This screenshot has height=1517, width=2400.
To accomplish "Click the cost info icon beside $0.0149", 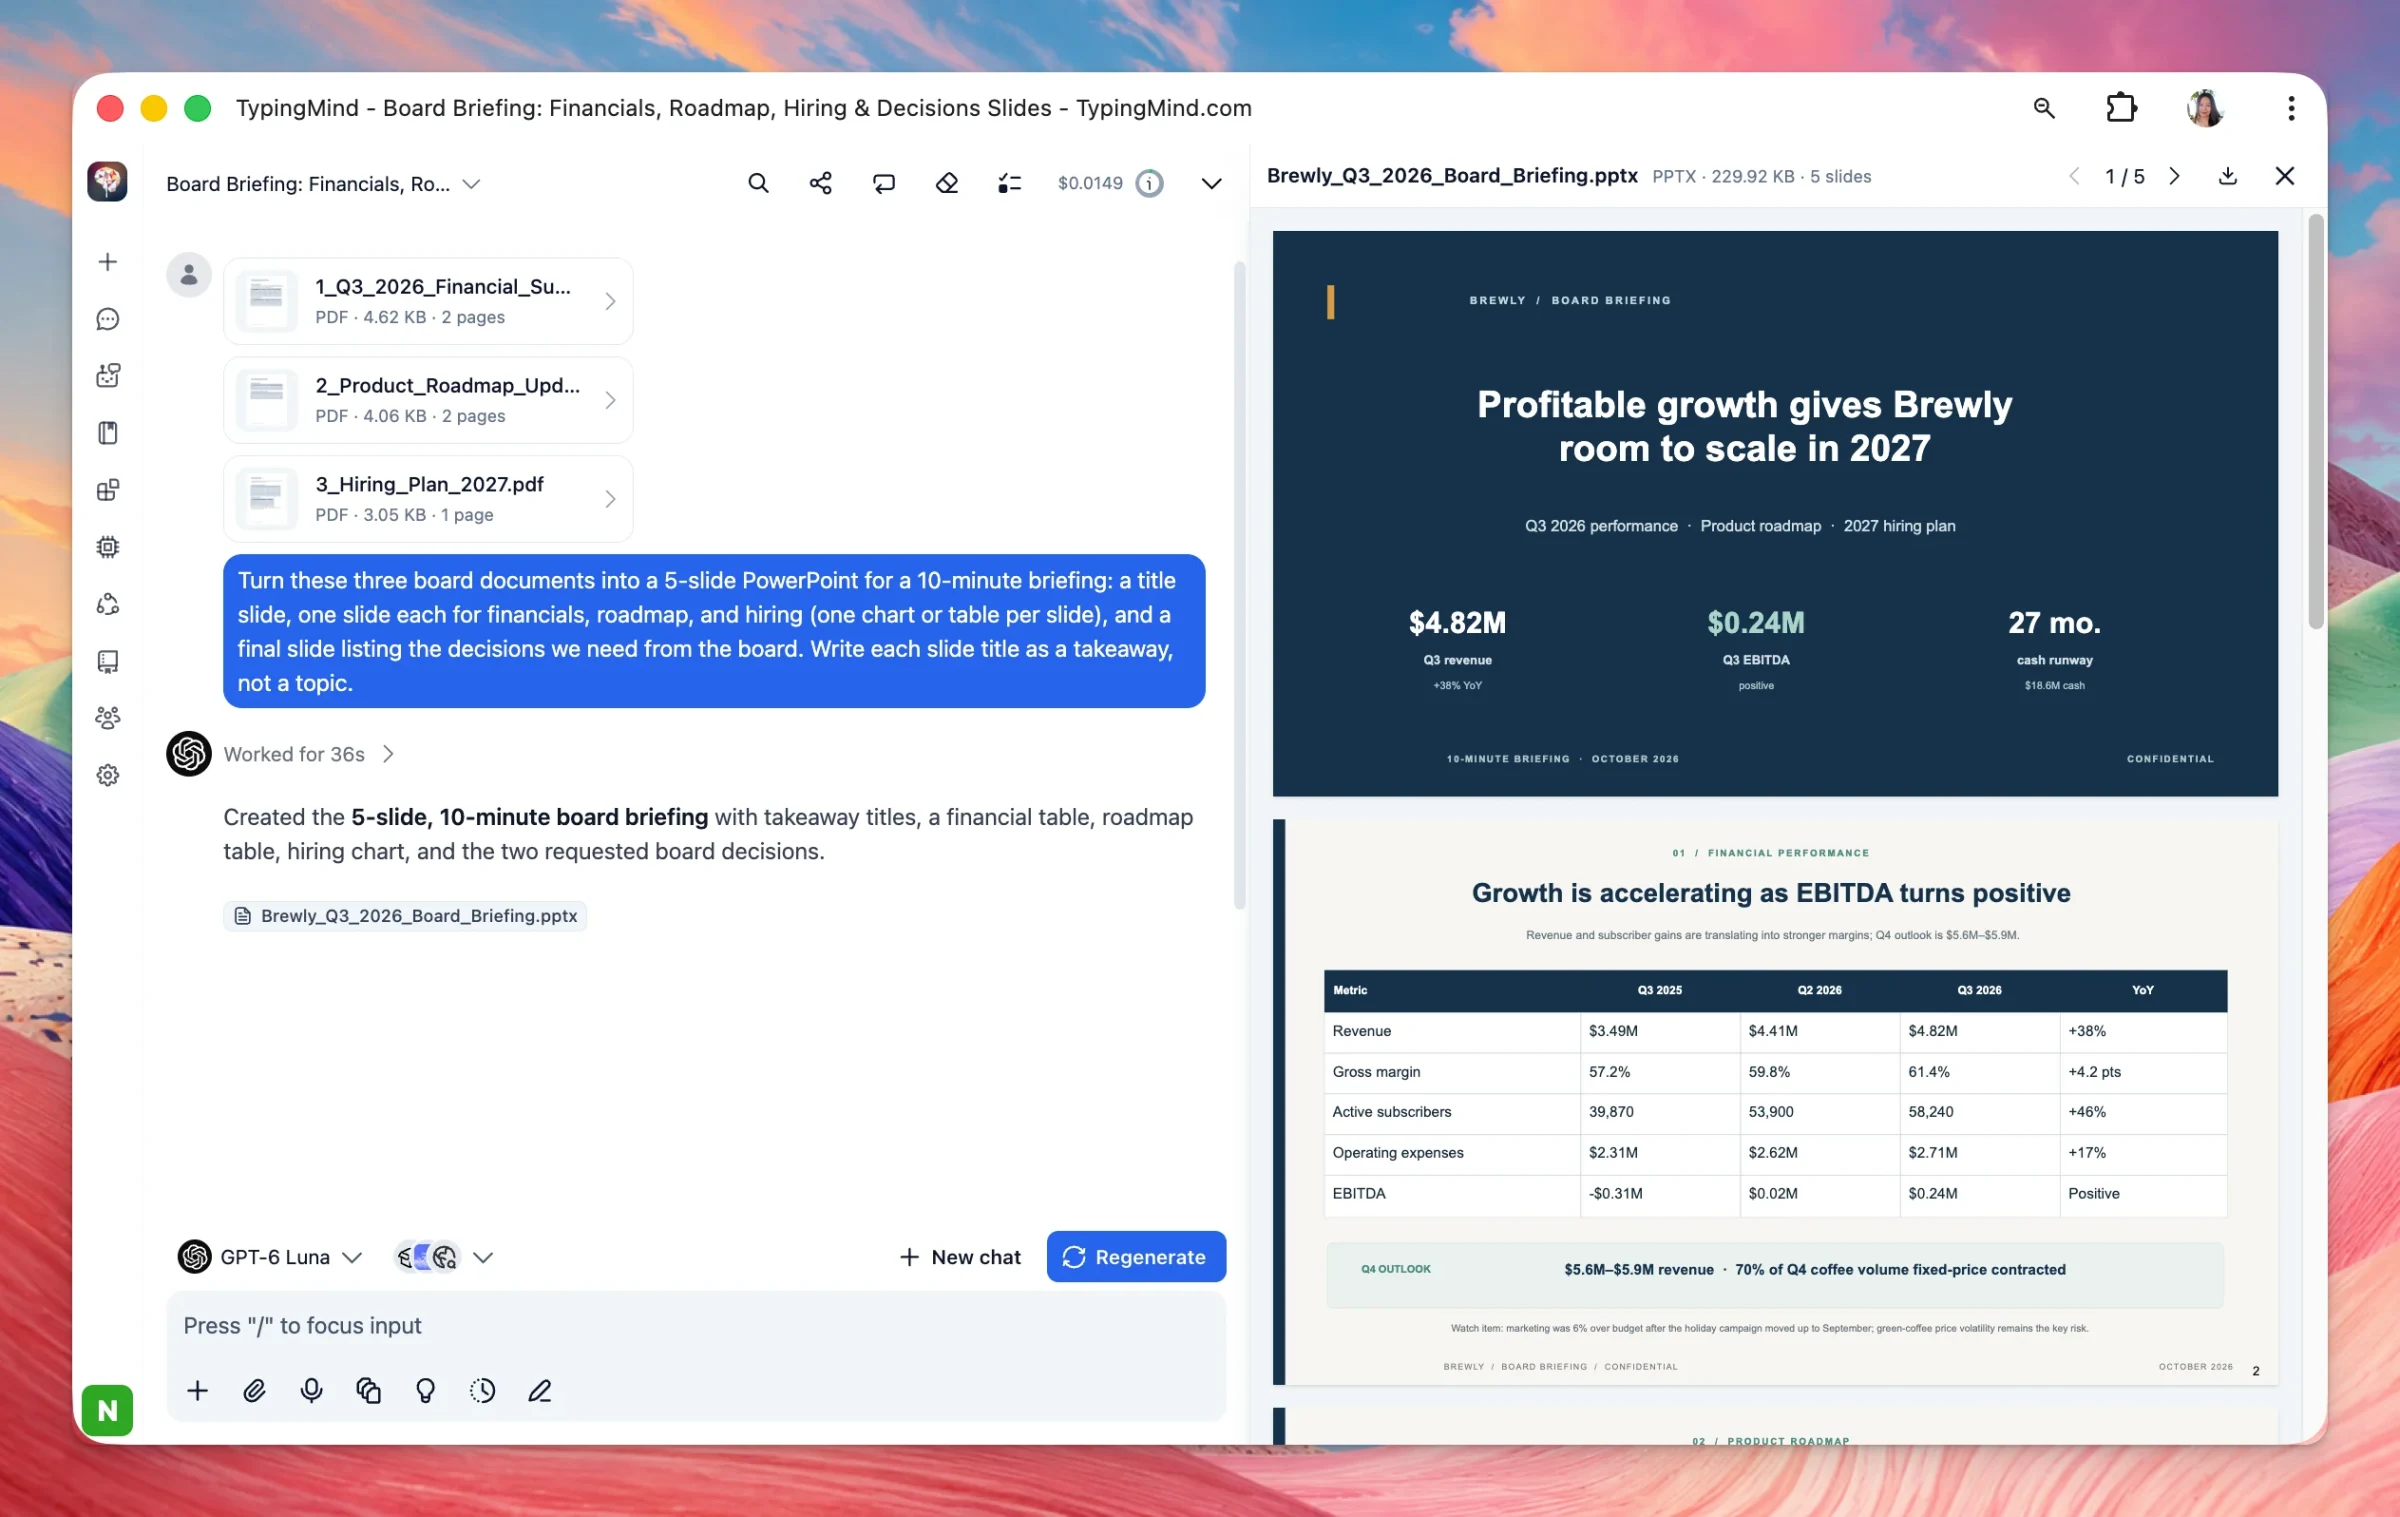I will tap(1150, 183).
